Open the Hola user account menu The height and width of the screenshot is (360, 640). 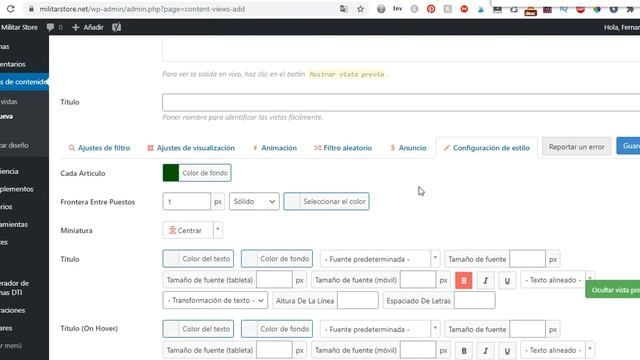622,27
